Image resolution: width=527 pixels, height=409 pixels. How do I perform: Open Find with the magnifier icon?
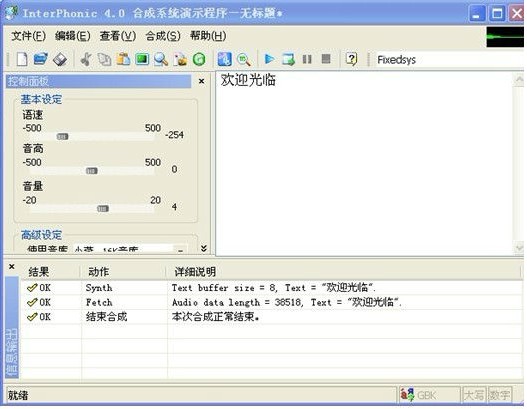pos(161,59)
